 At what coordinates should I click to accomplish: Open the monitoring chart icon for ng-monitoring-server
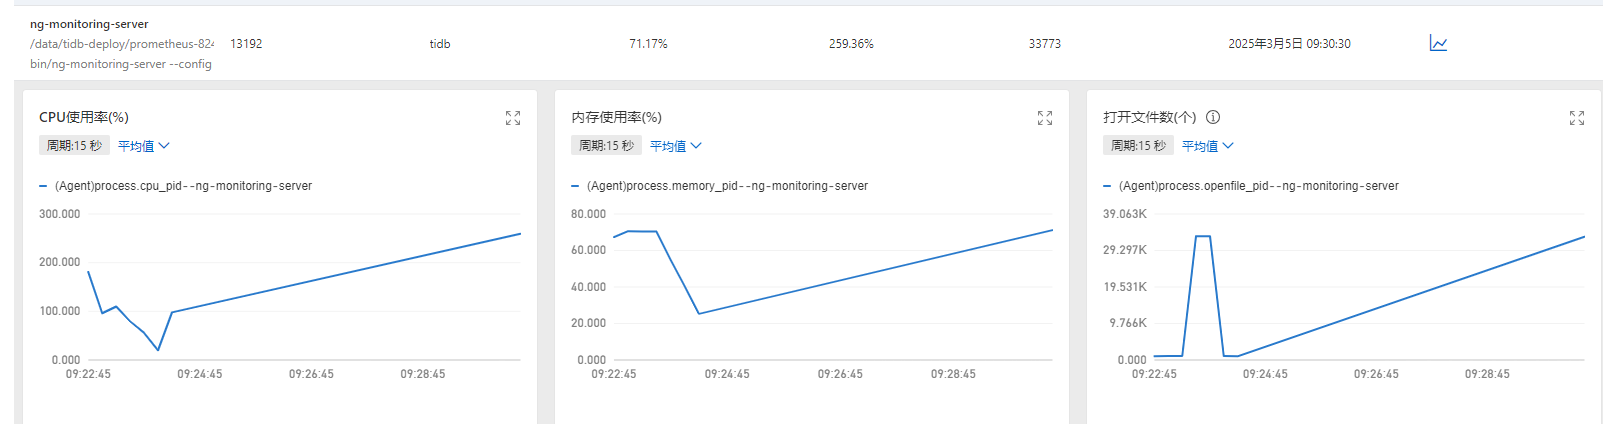1438,43
